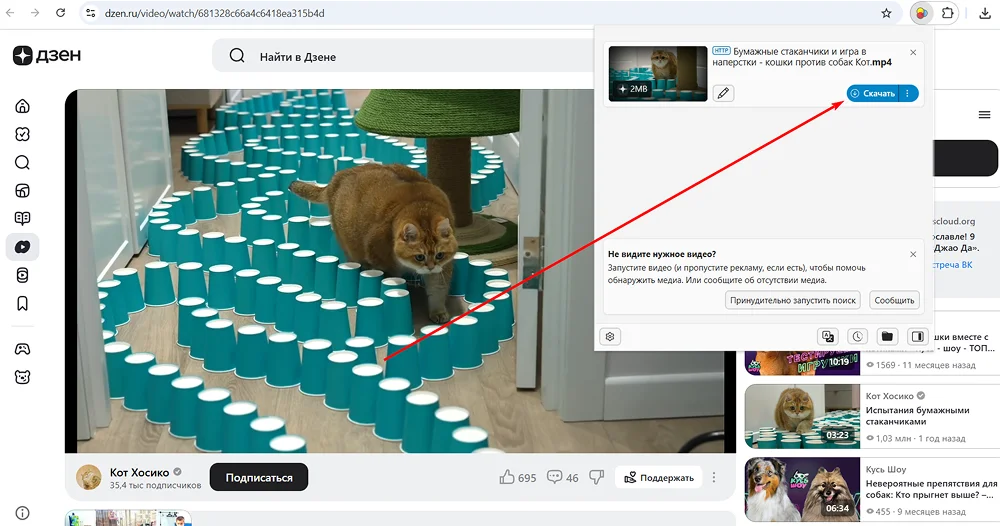Viewport: 1000px width, 526px height.
Task: Click the Скачать download button
Action: pos(872,93)
